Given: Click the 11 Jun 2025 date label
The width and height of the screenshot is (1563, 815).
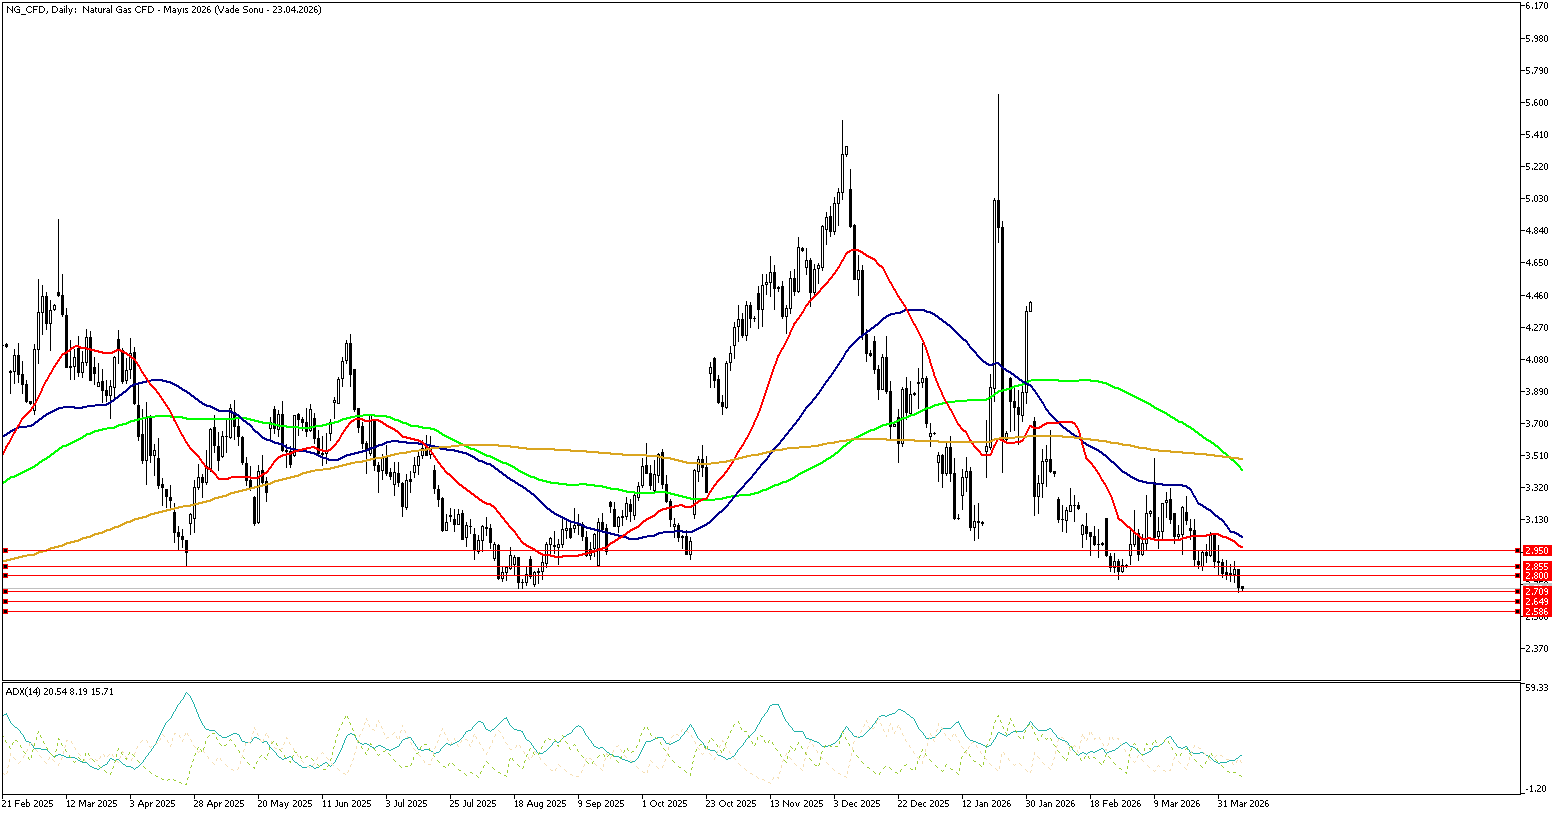Looking at the screenshot, I should 346,803.
